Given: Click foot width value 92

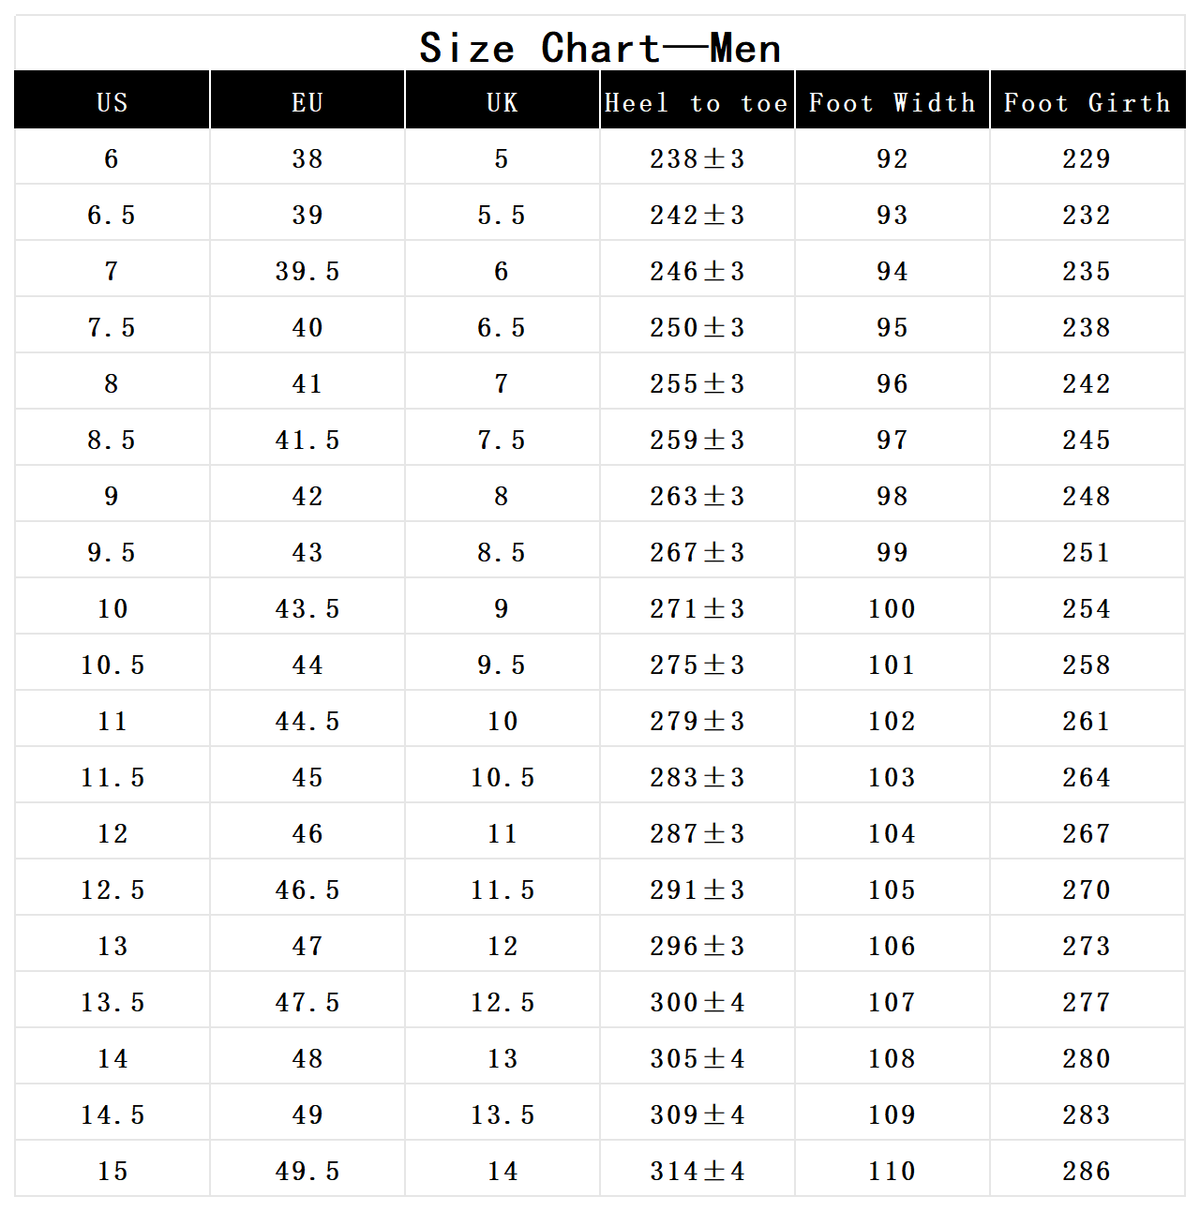Looking at the screenshot, I should (x=892, y=157).
